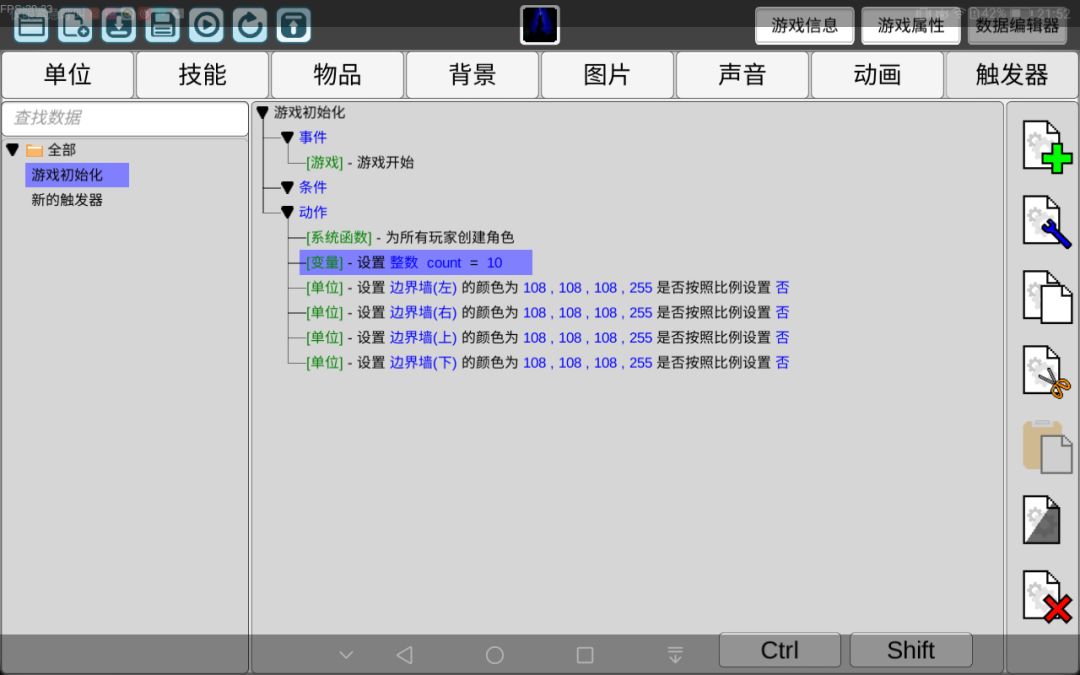Click 否 in 边界墙(上) row
1080x675 pixels.
pyautogui.click(x=782, y=338)
